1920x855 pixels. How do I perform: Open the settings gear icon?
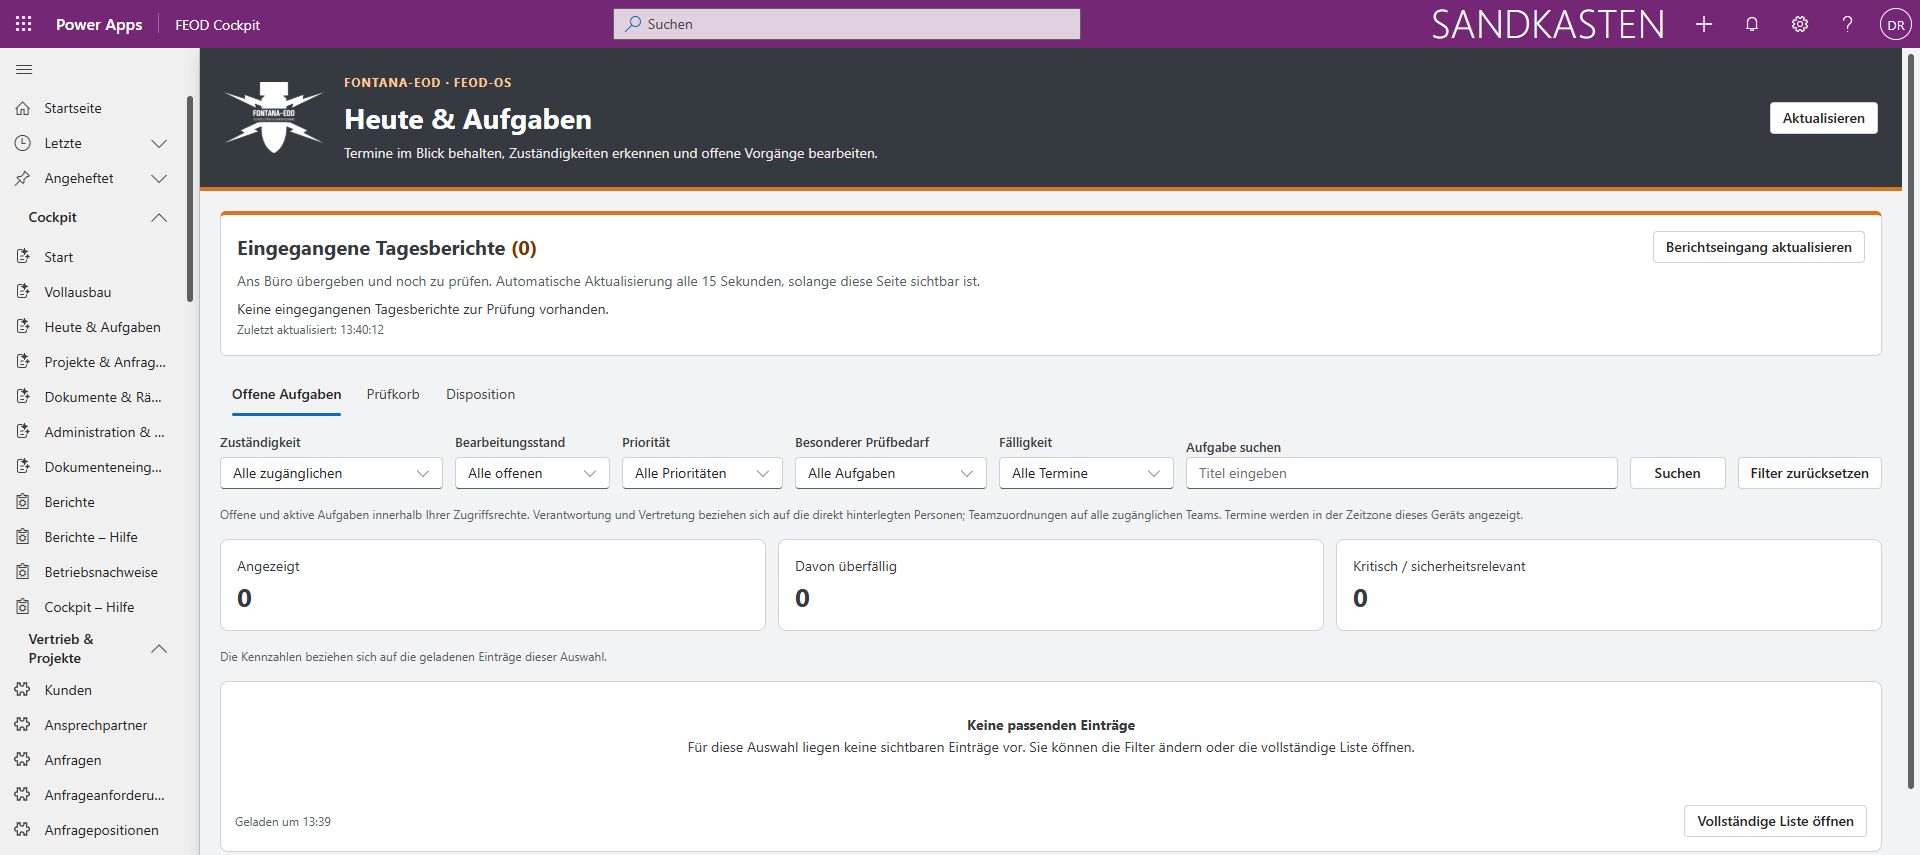1800,24
